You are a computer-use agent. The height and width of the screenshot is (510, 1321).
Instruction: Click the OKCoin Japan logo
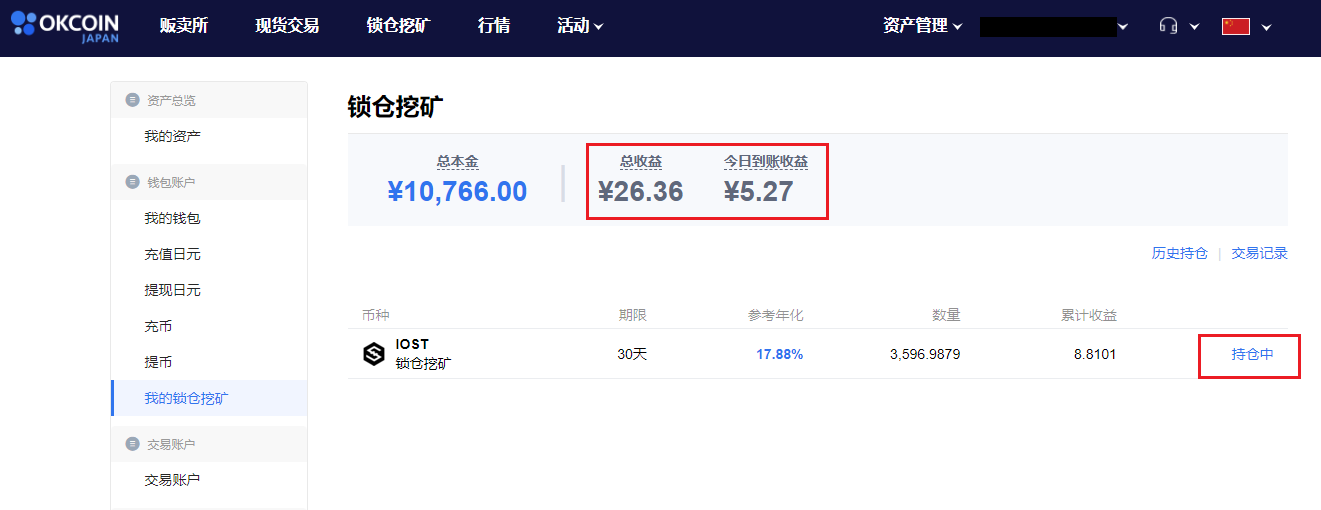[x=65, y=25]
